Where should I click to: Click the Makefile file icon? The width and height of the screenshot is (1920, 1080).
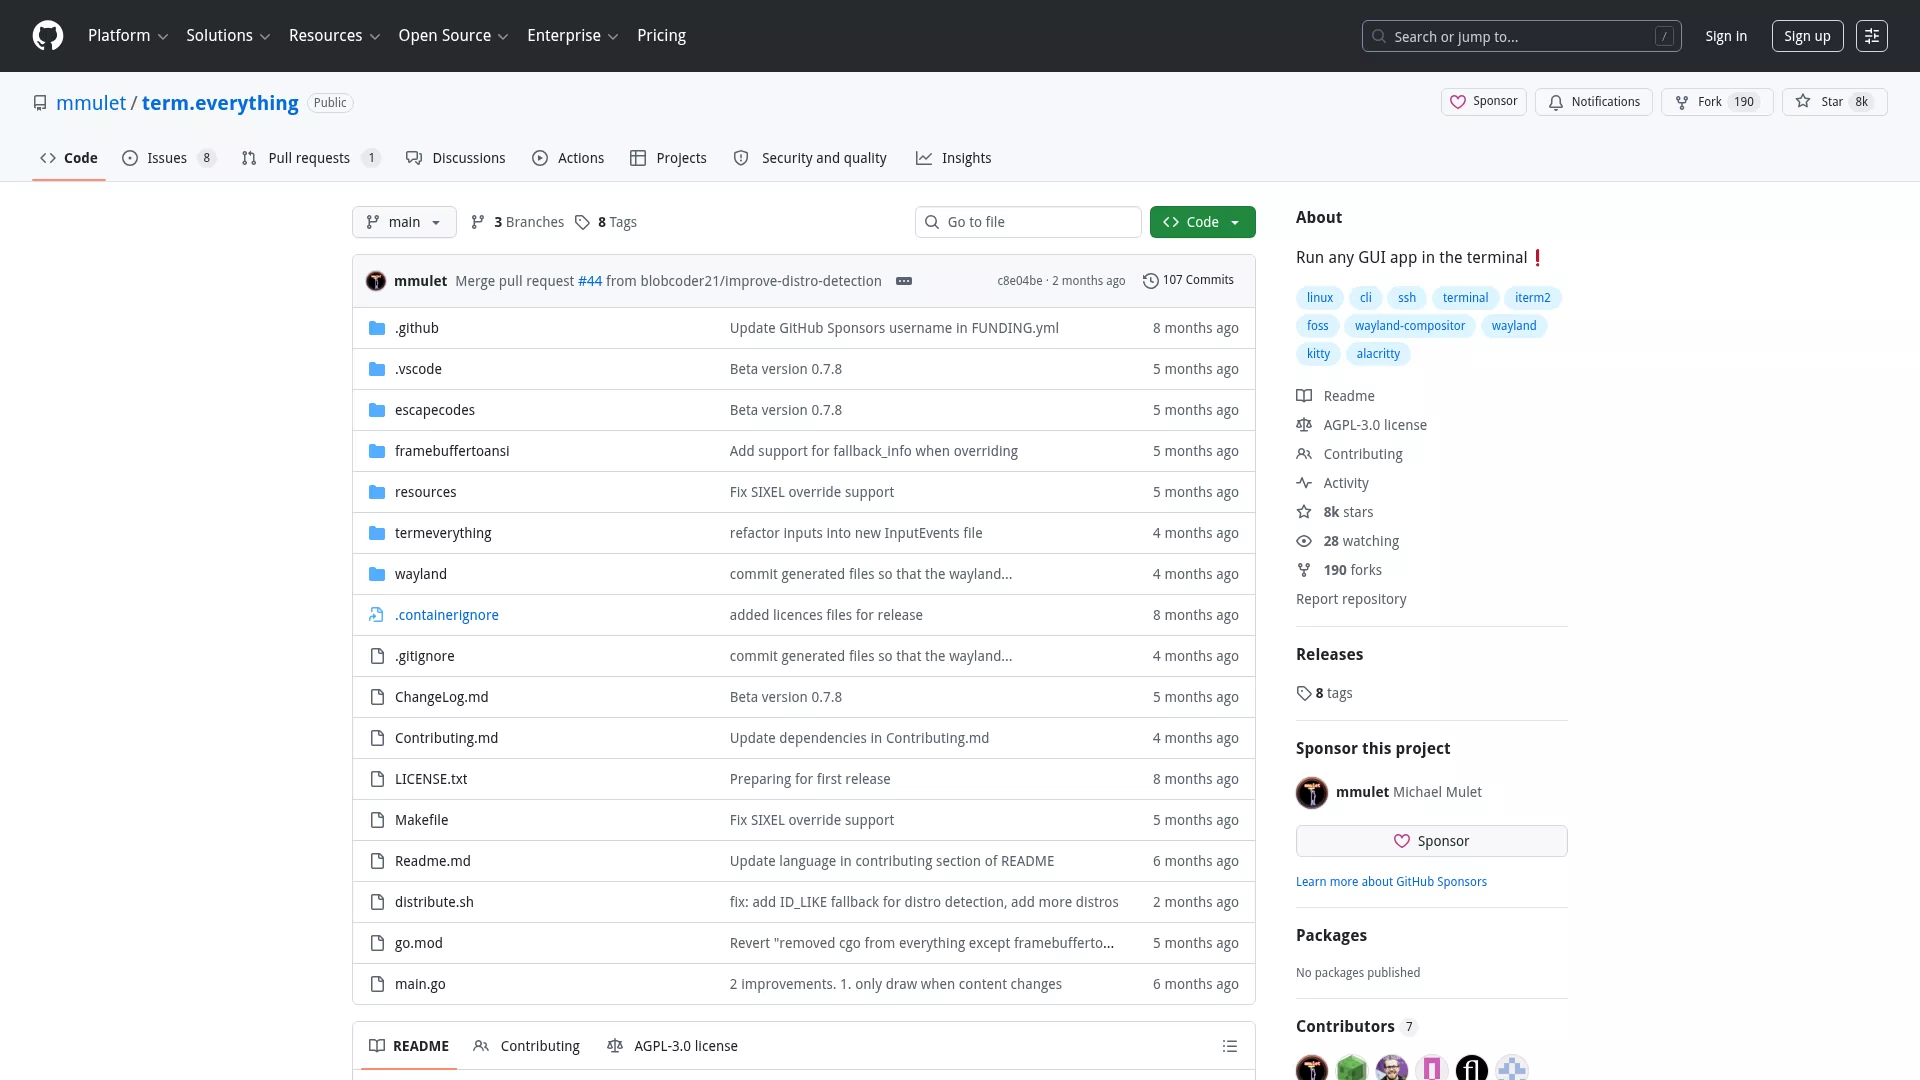point(377,820)
